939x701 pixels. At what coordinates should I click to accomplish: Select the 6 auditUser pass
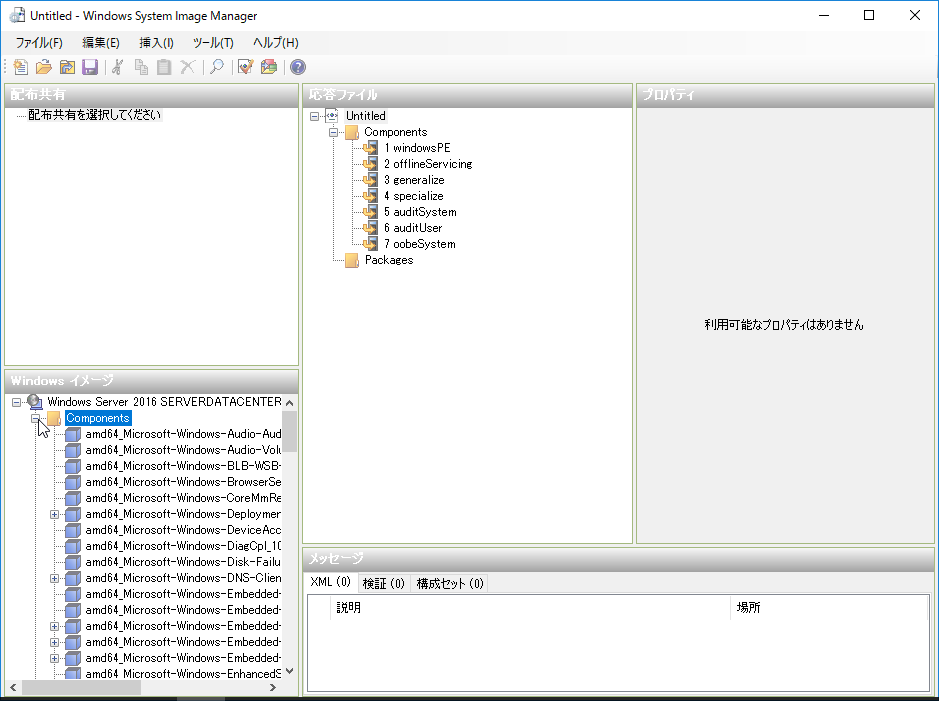(413, 228)
